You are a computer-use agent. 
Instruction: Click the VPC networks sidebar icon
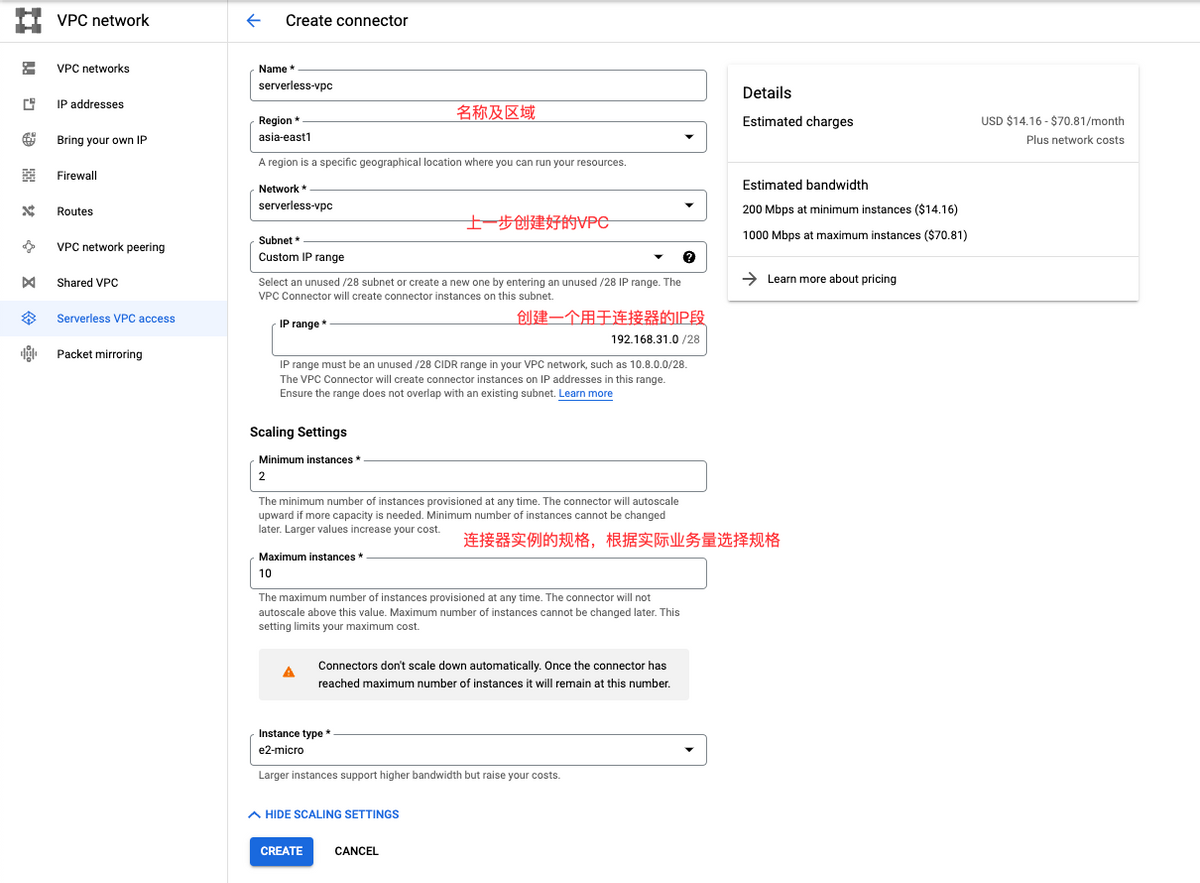(x=29, y=68)
